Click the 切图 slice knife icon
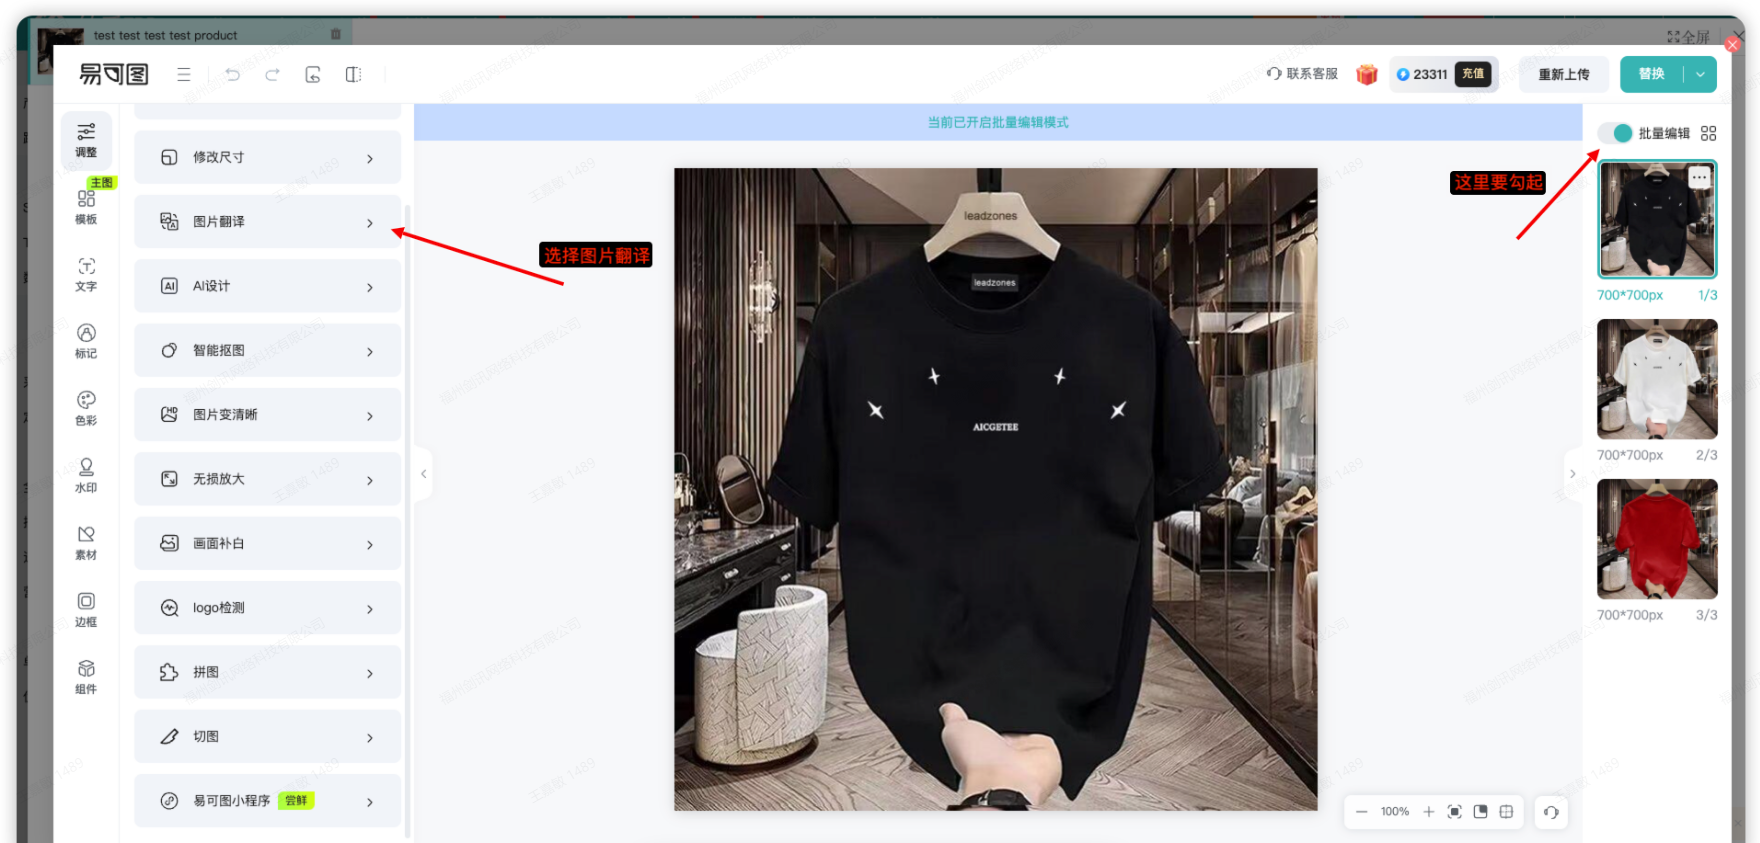 point(170,736)
